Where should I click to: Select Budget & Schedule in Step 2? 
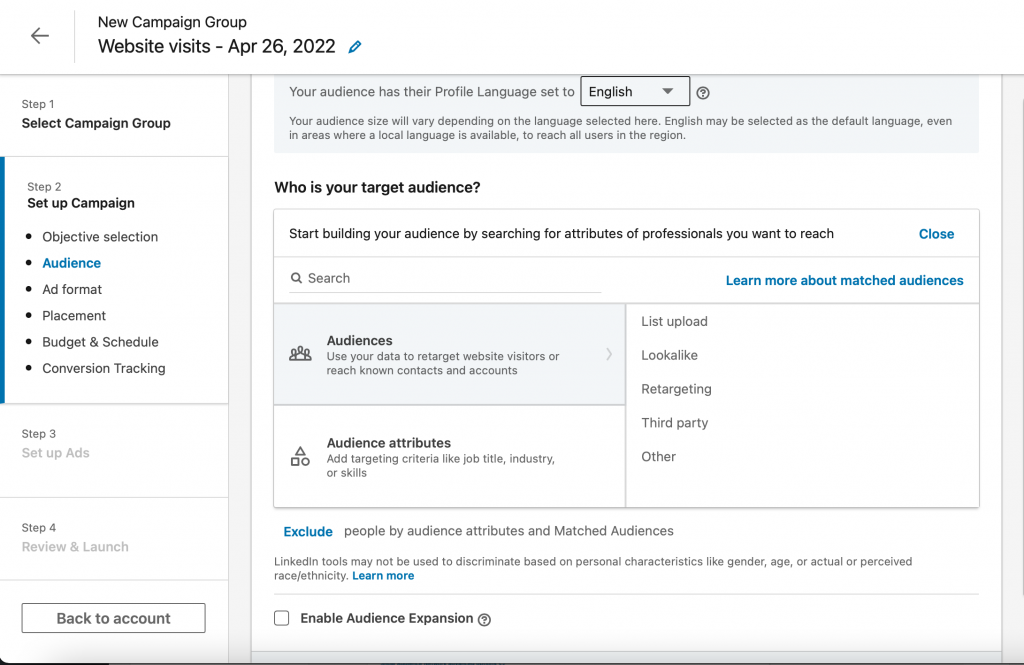[x=100, y=341]
